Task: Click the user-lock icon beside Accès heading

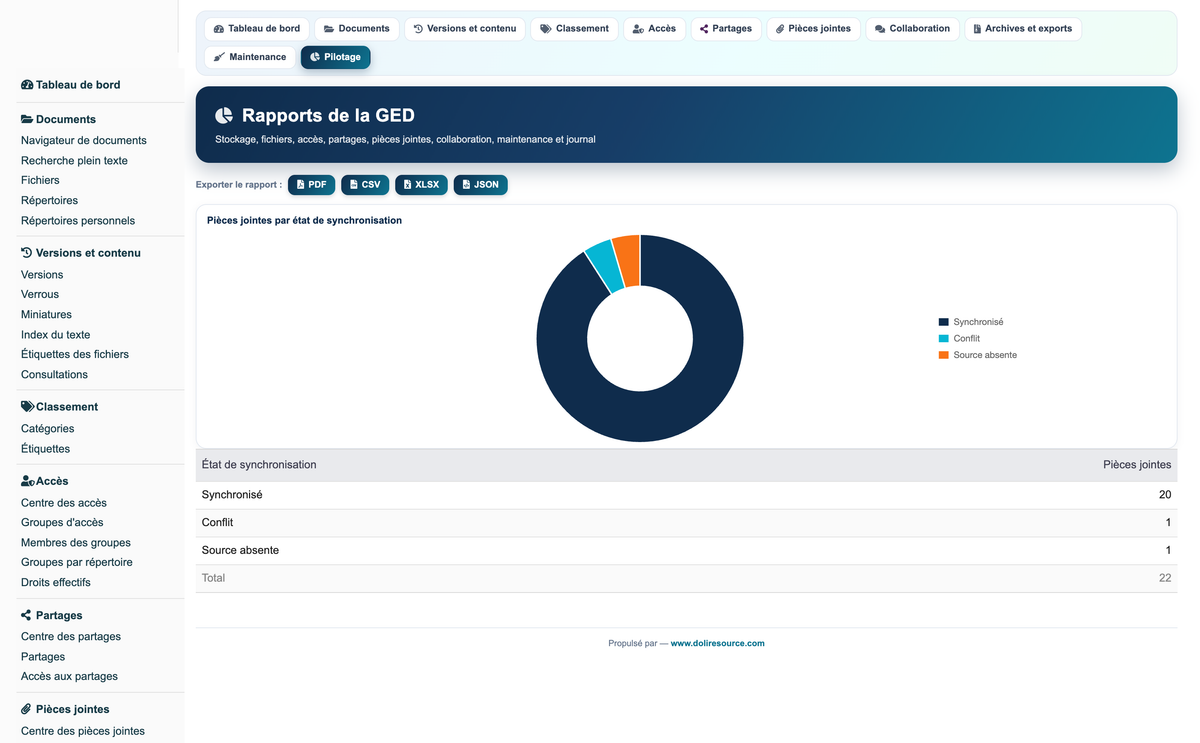Action: coord(28,481)
